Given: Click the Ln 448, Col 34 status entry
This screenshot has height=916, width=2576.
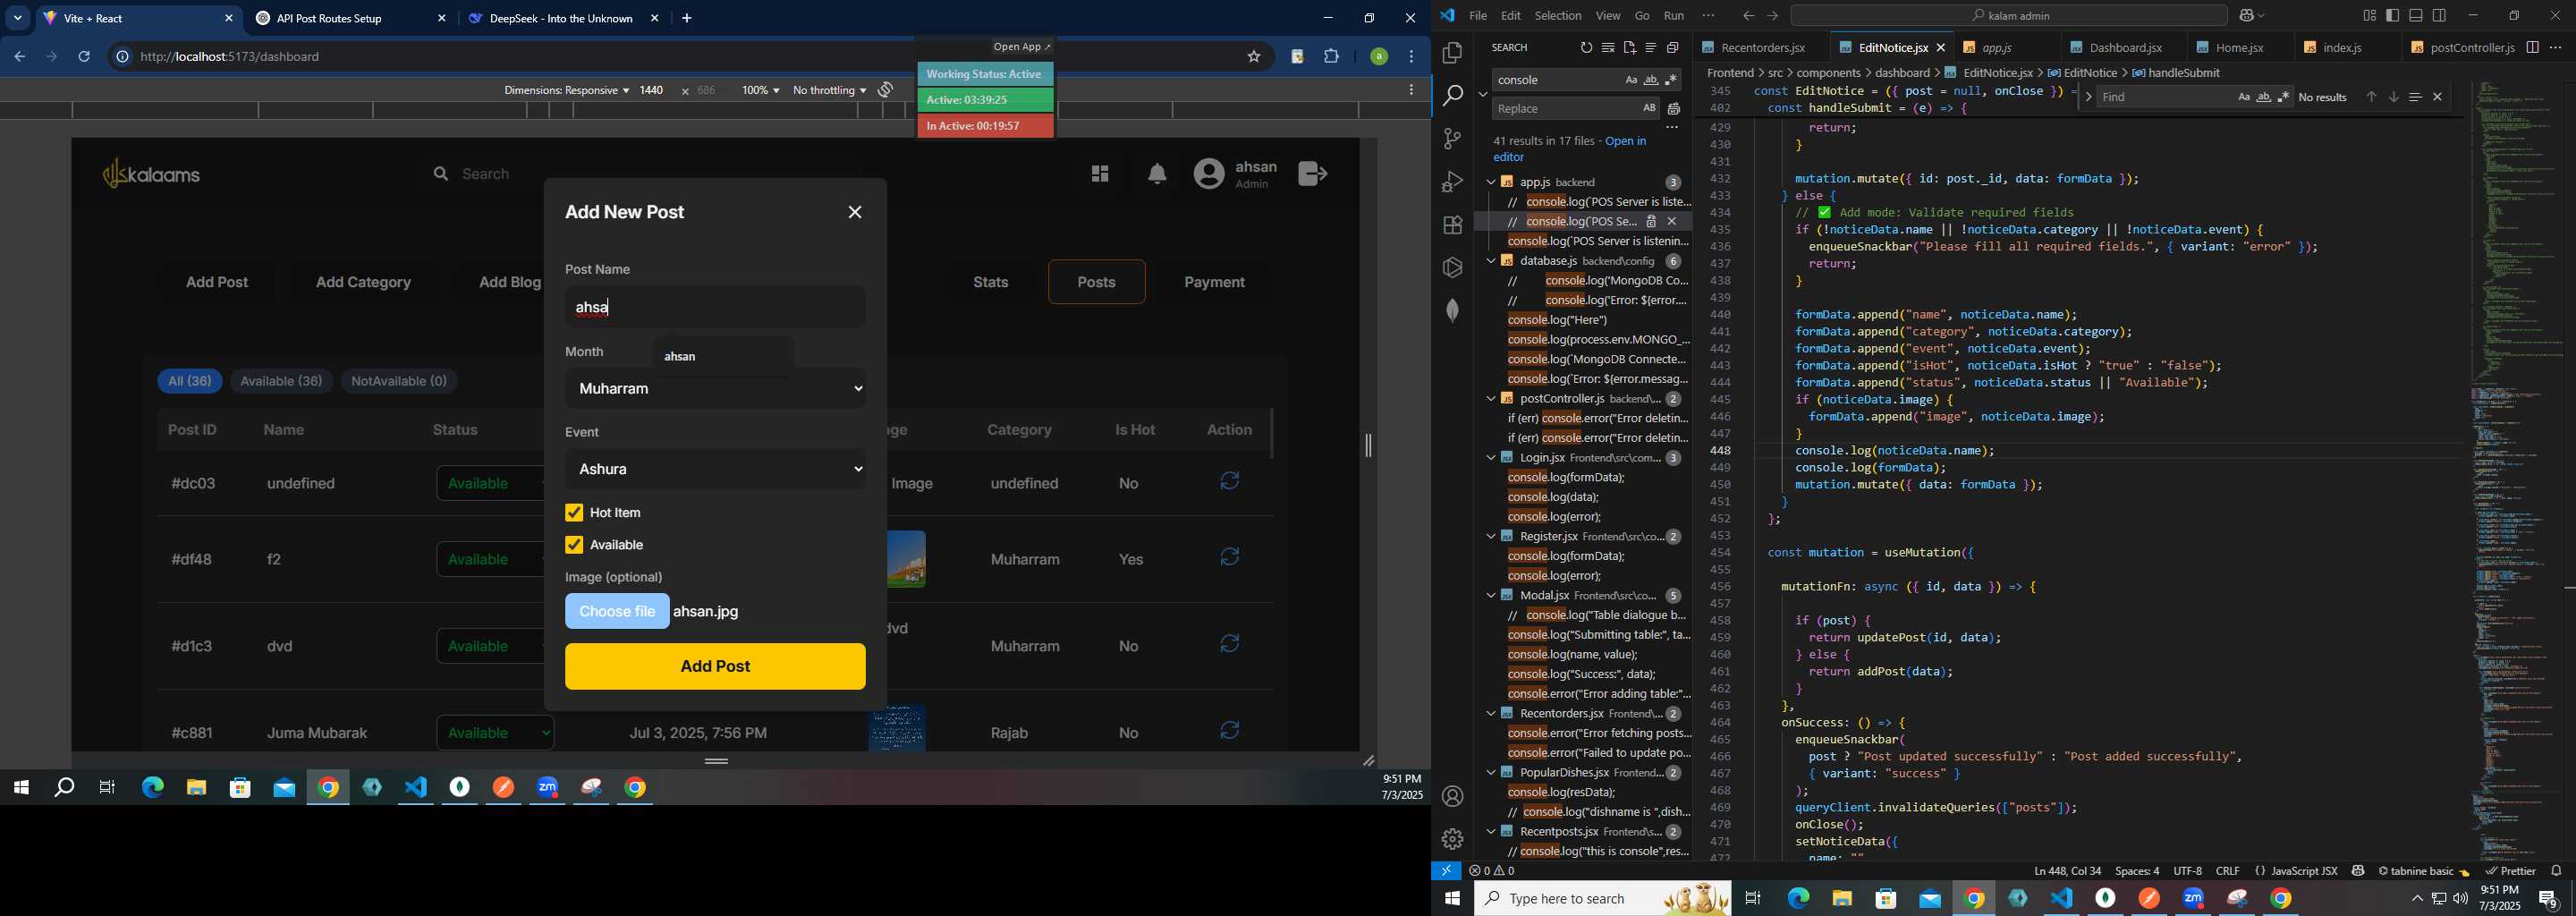Looking at the screenshot, I should click(2067, 871).
